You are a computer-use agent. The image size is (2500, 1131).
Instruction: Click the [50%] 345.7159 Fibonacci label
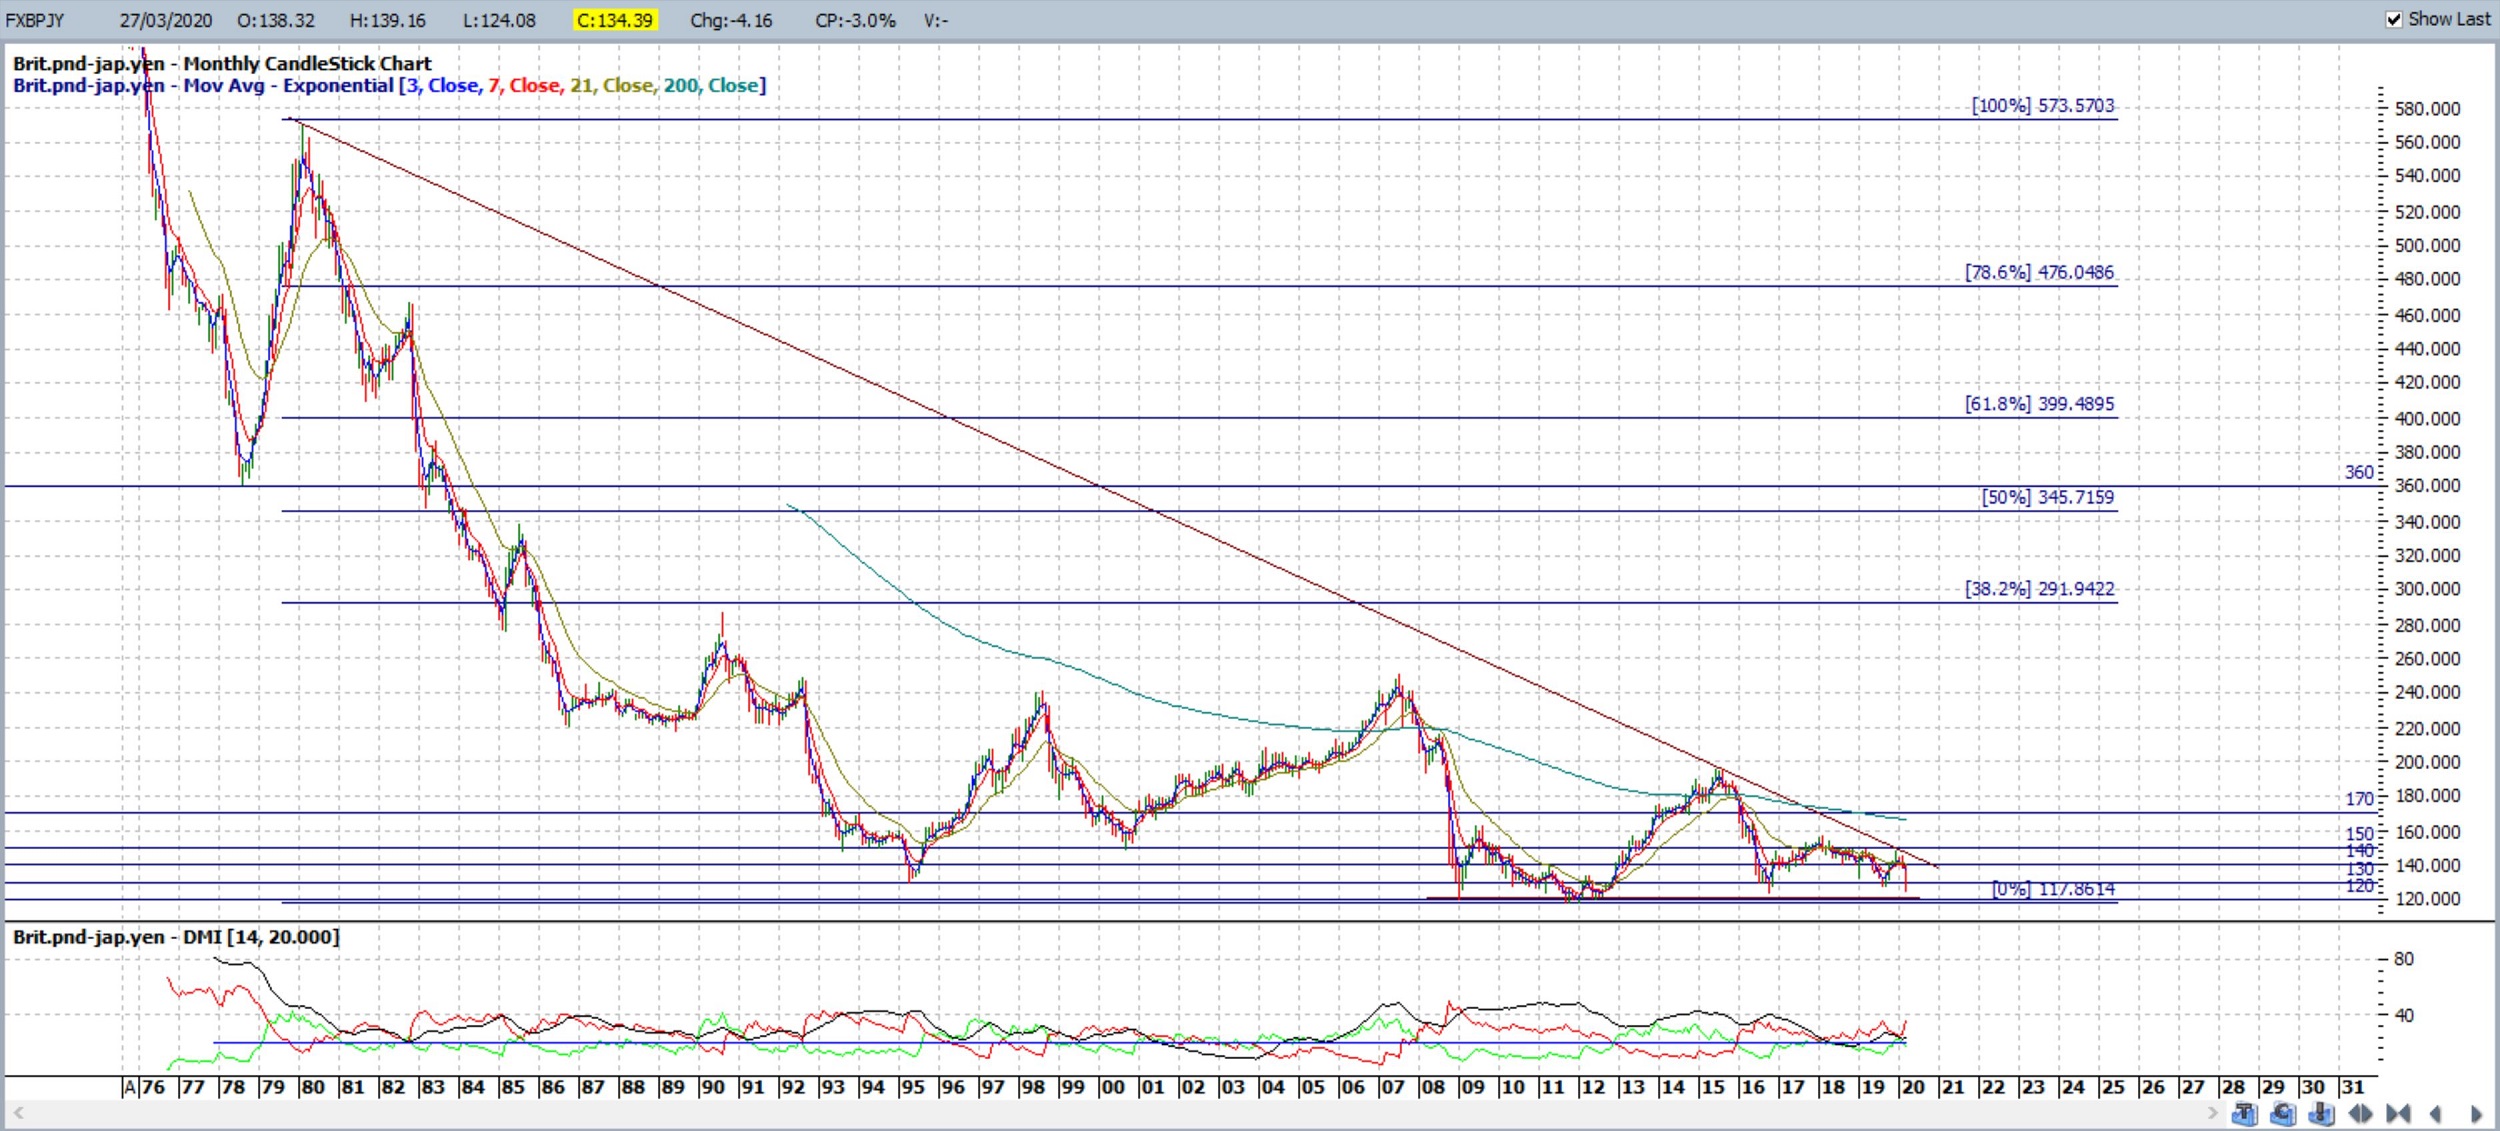click(2048, 497)
